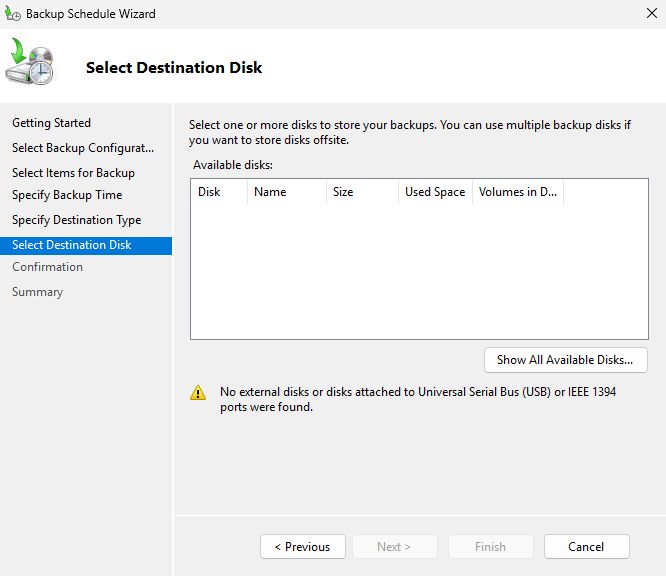Sort by the Used Space column
This screenshot has height=576, width=666.
(x=435, y=192)
